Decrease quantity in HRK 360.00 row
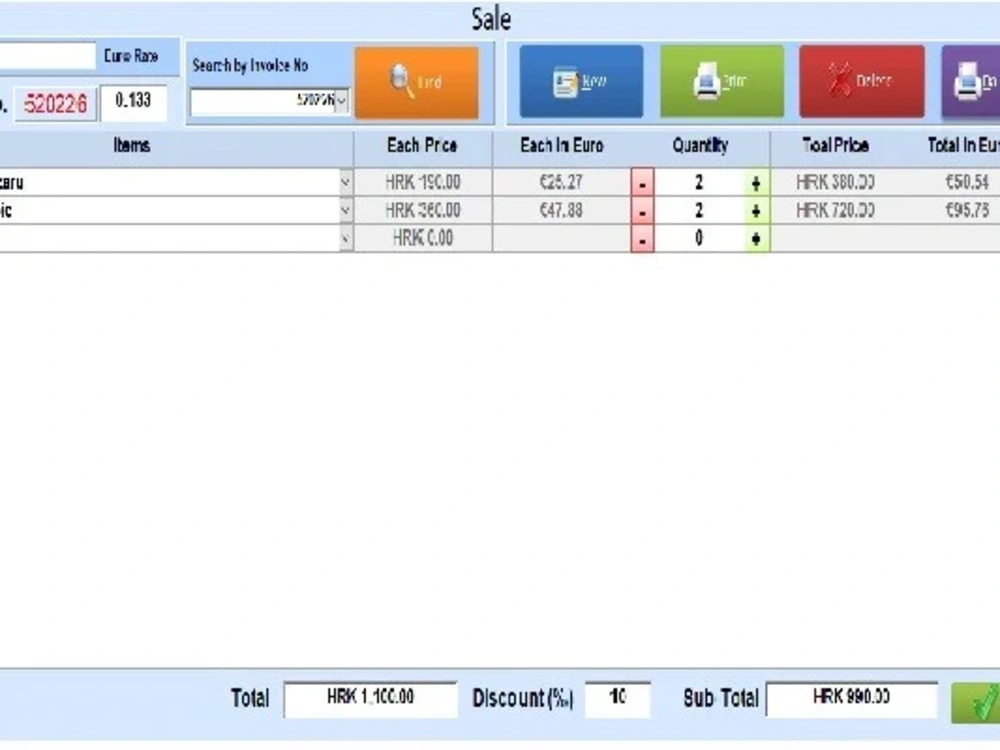The height and width of the screenshot is (750, 1000). click(642, 211)
